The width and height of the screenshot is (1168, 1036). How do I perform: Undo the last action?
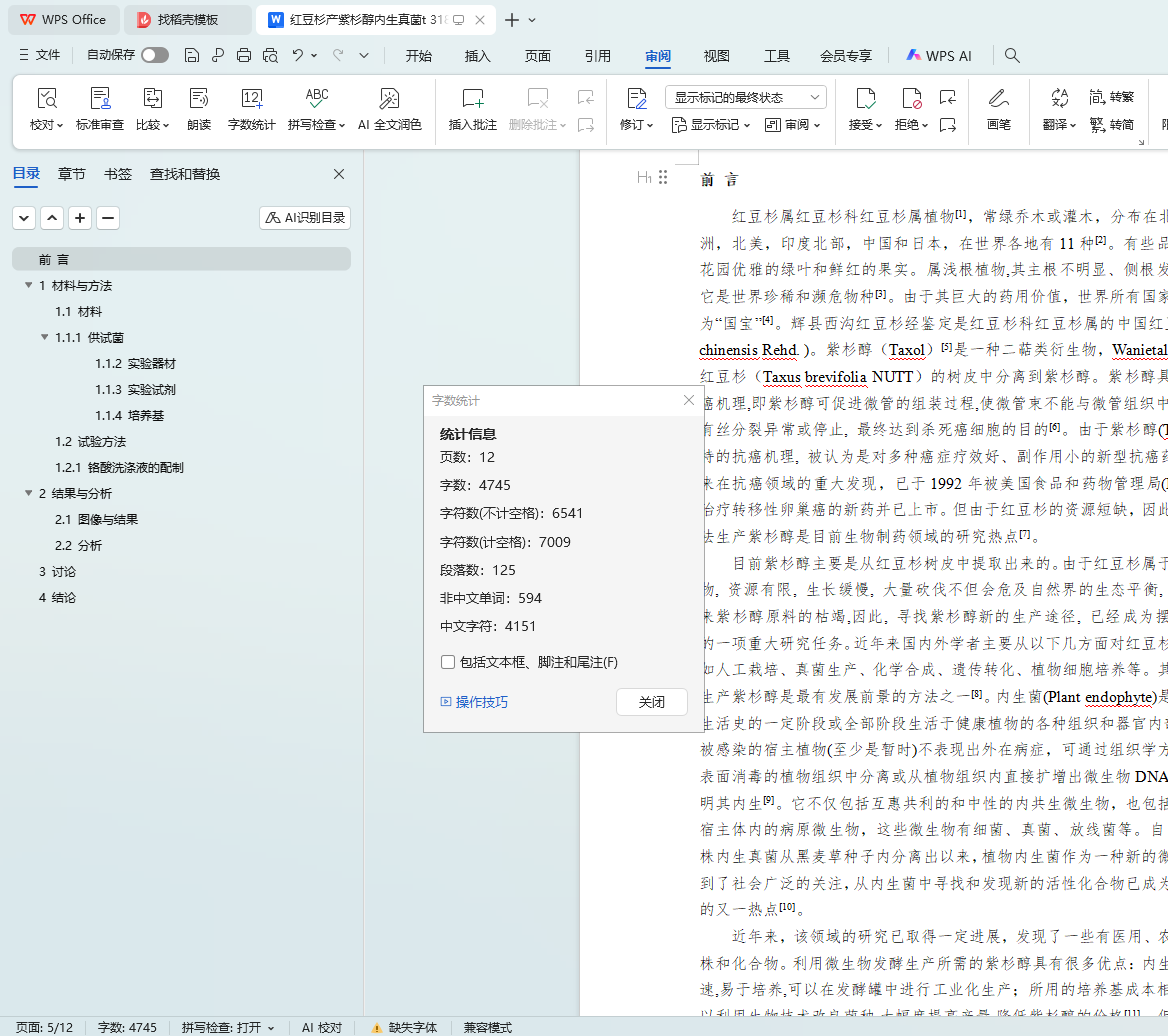297,55
